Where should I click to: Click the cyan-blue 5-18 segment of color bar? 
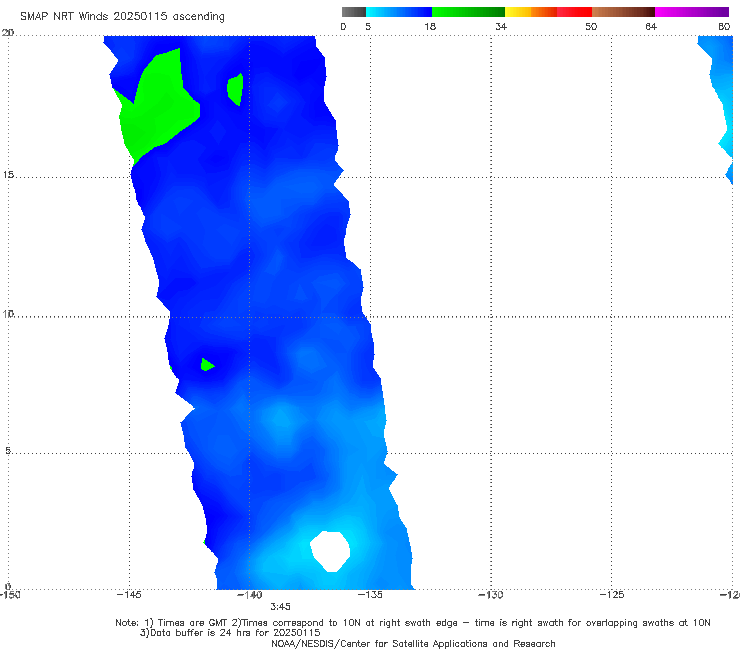pyautogui.click(x=399, y=12)
